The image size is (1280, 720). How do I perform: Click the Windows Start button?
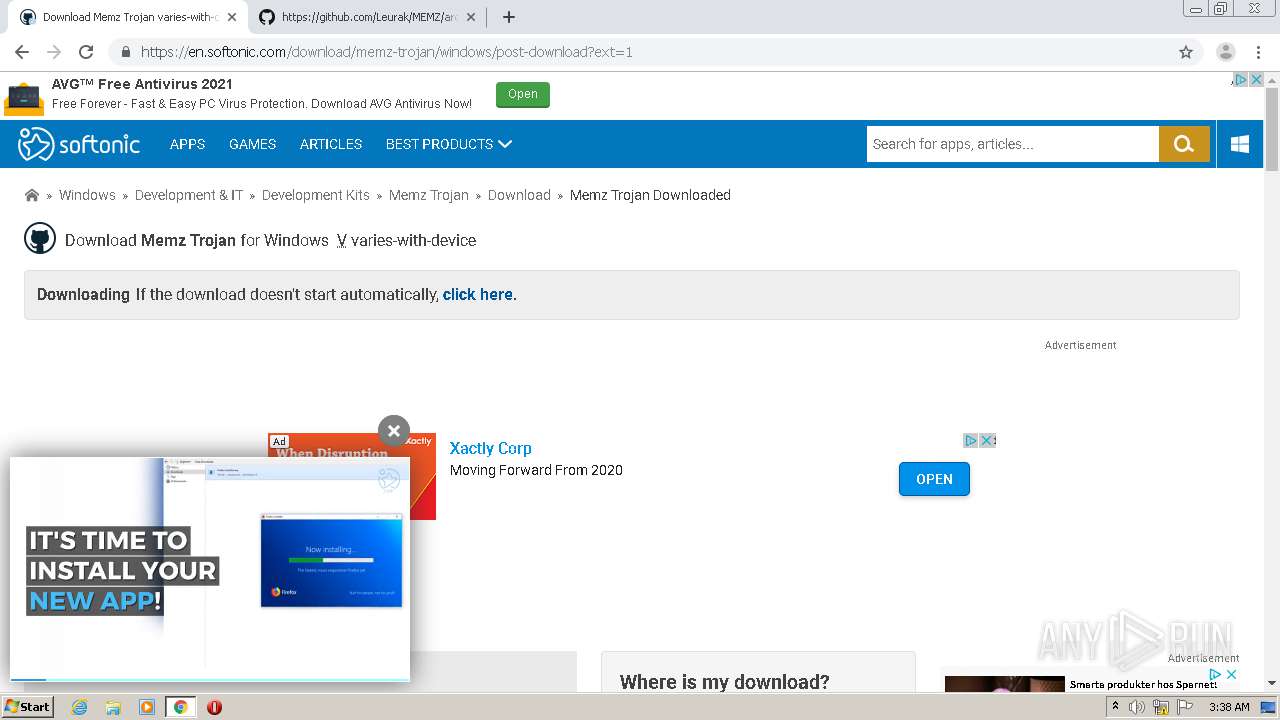coord(28,707)
